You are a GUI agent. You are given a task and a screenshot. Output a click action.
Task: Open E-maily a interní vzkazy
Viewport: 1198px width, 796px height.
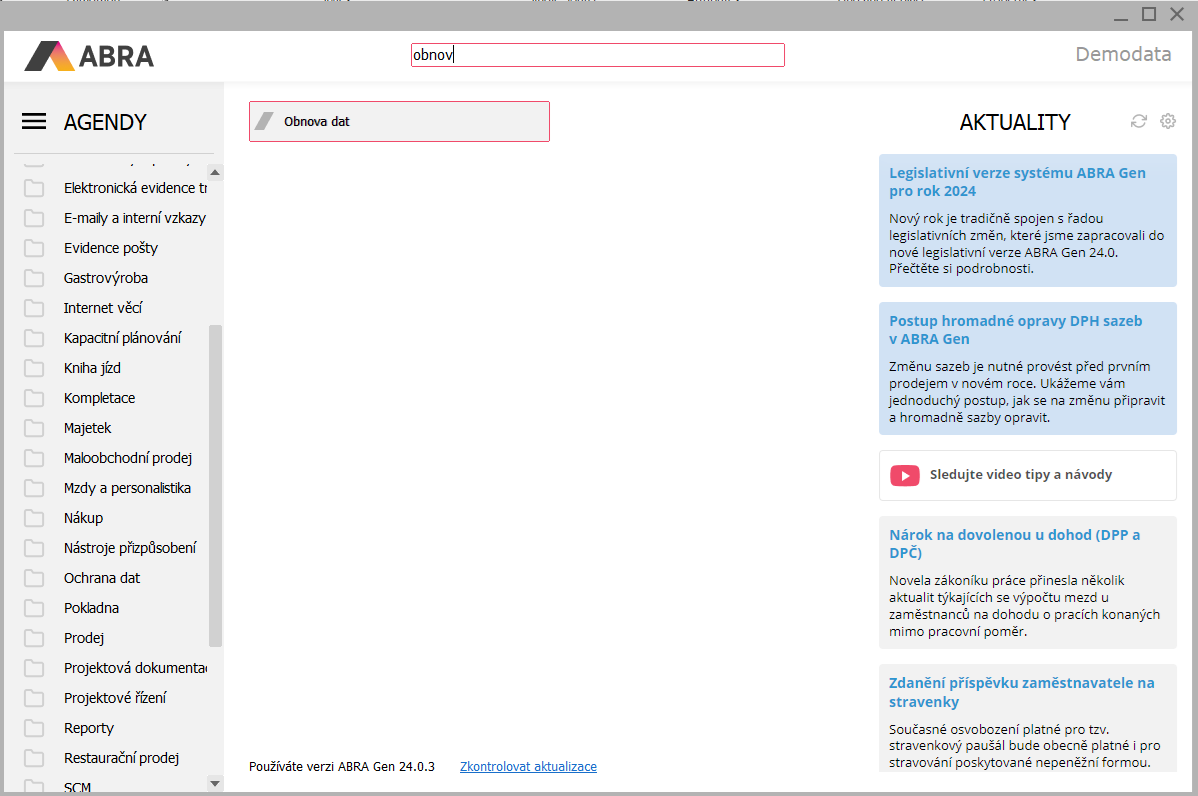(134, 218)
